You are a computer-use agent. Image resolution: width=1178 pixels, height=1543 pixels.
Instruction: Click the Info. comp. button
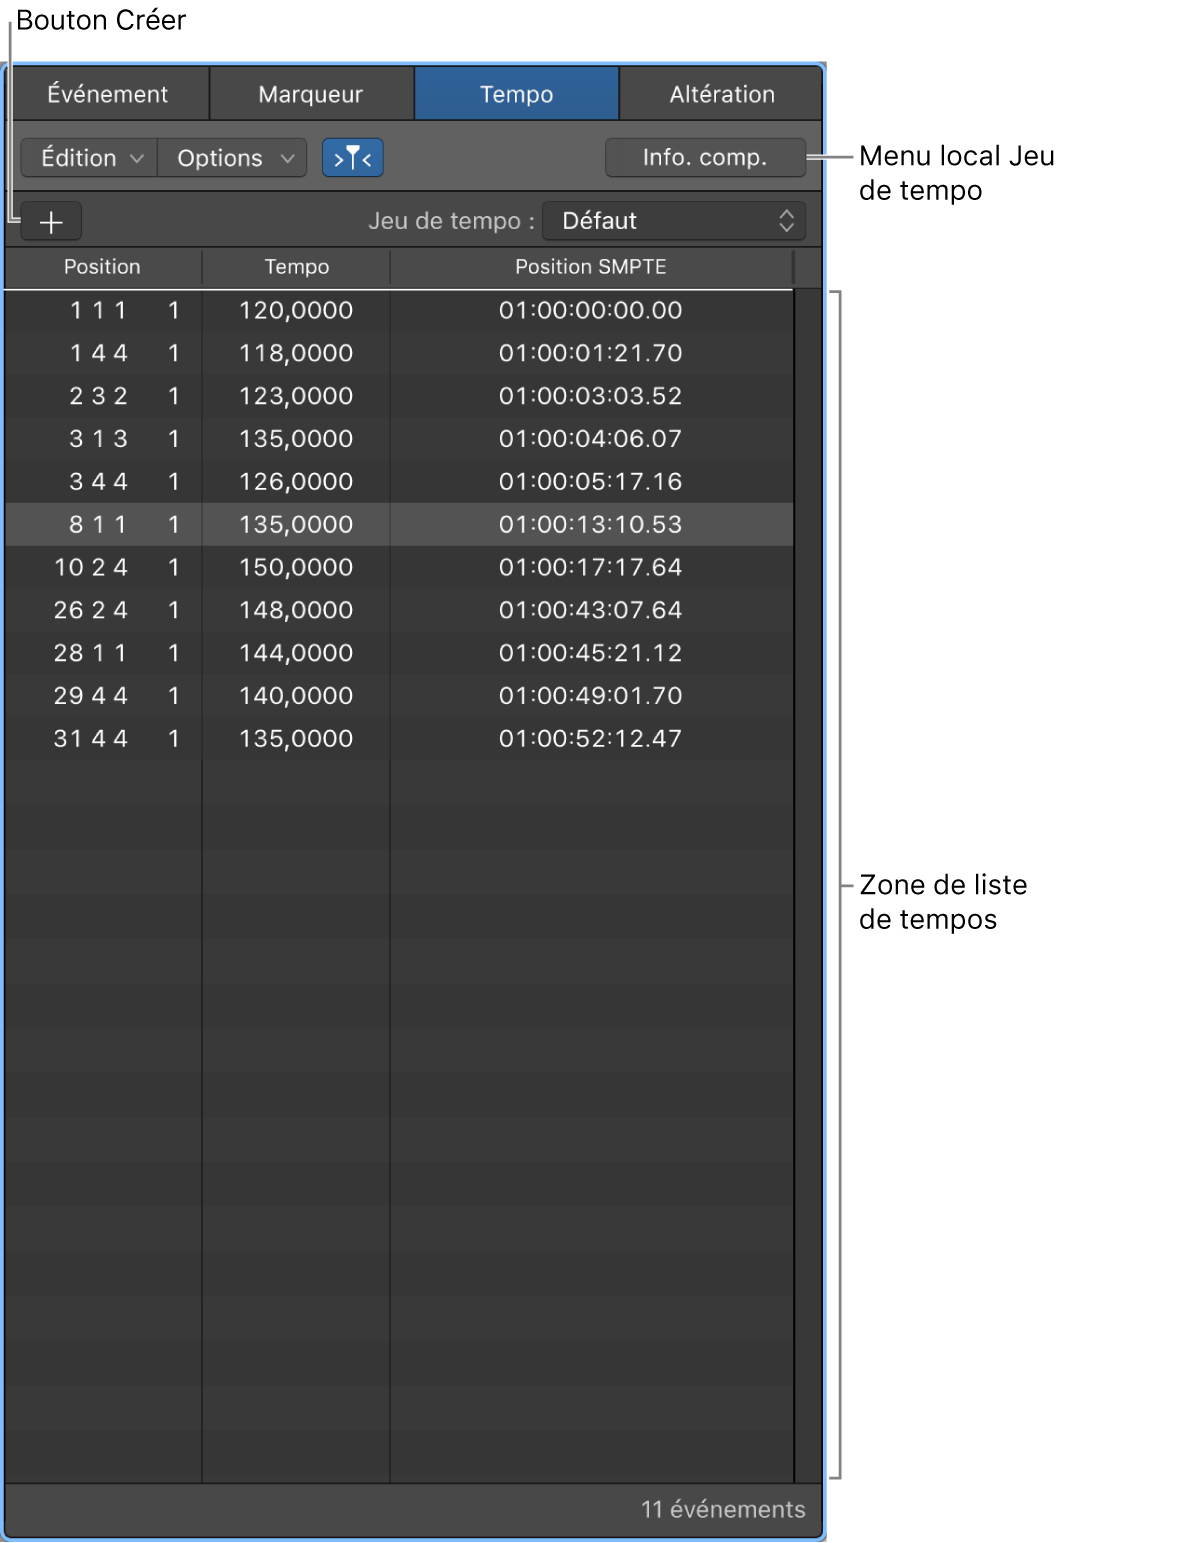tap(704, 157)
